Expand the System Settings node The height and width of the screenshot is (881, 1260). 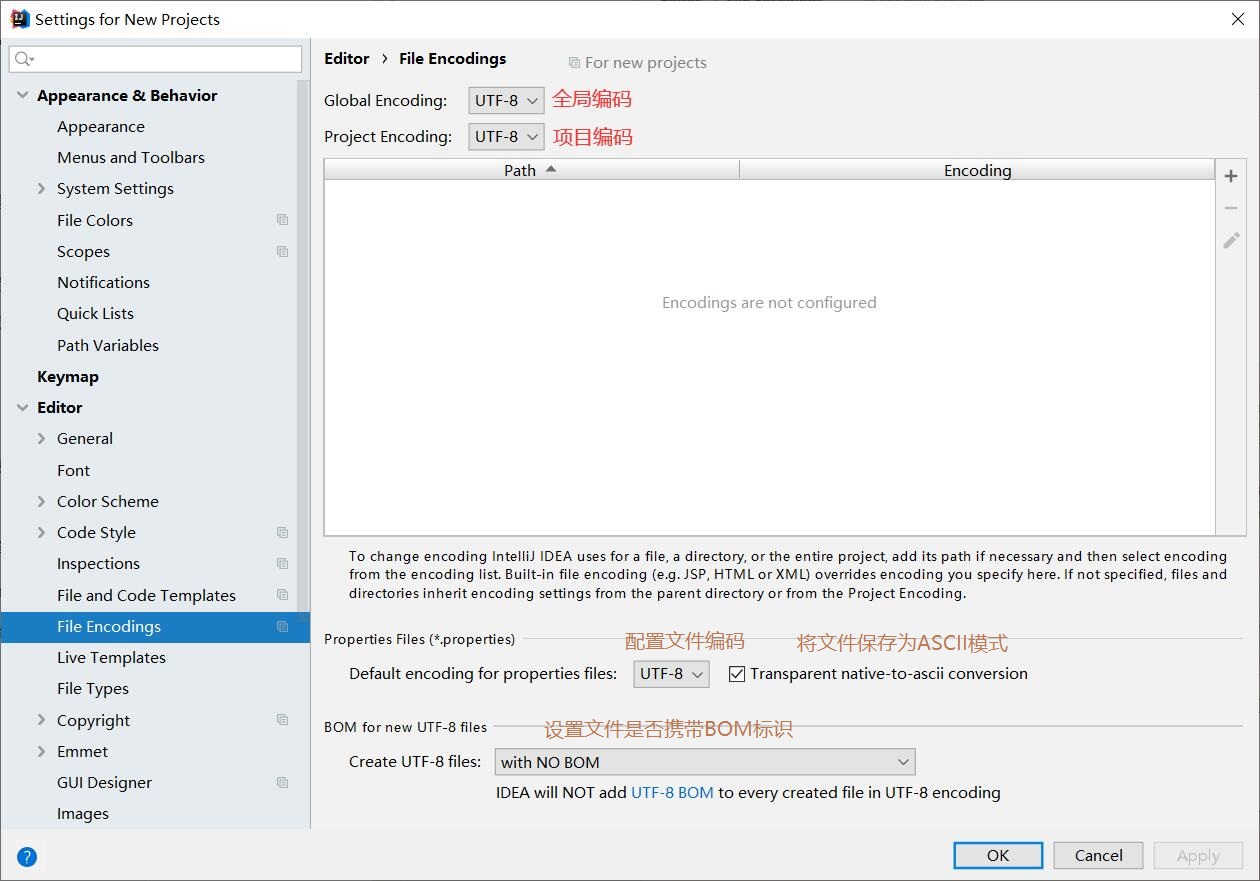click(41, 188)
